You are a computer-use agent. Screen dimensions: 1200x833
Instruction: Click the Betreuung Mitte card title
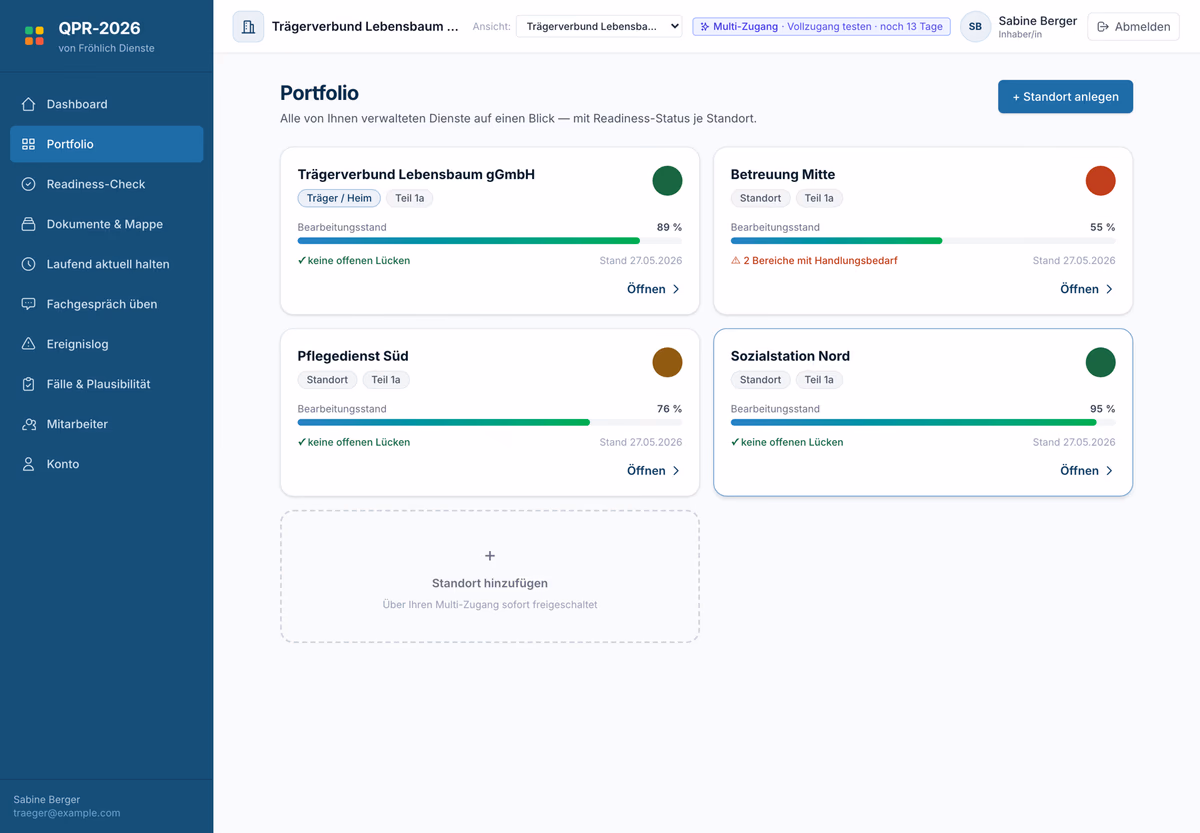click(783, 174)
